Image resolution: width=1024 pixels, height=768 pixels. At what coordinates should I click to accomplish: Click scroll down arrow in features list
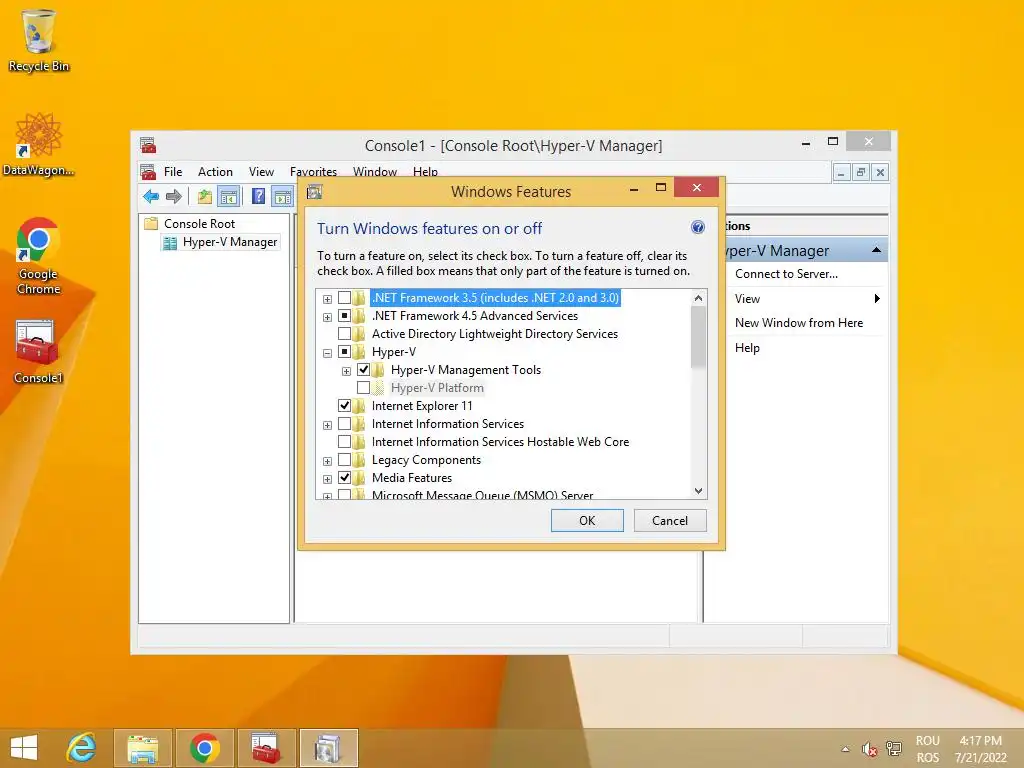coord(698,490)
